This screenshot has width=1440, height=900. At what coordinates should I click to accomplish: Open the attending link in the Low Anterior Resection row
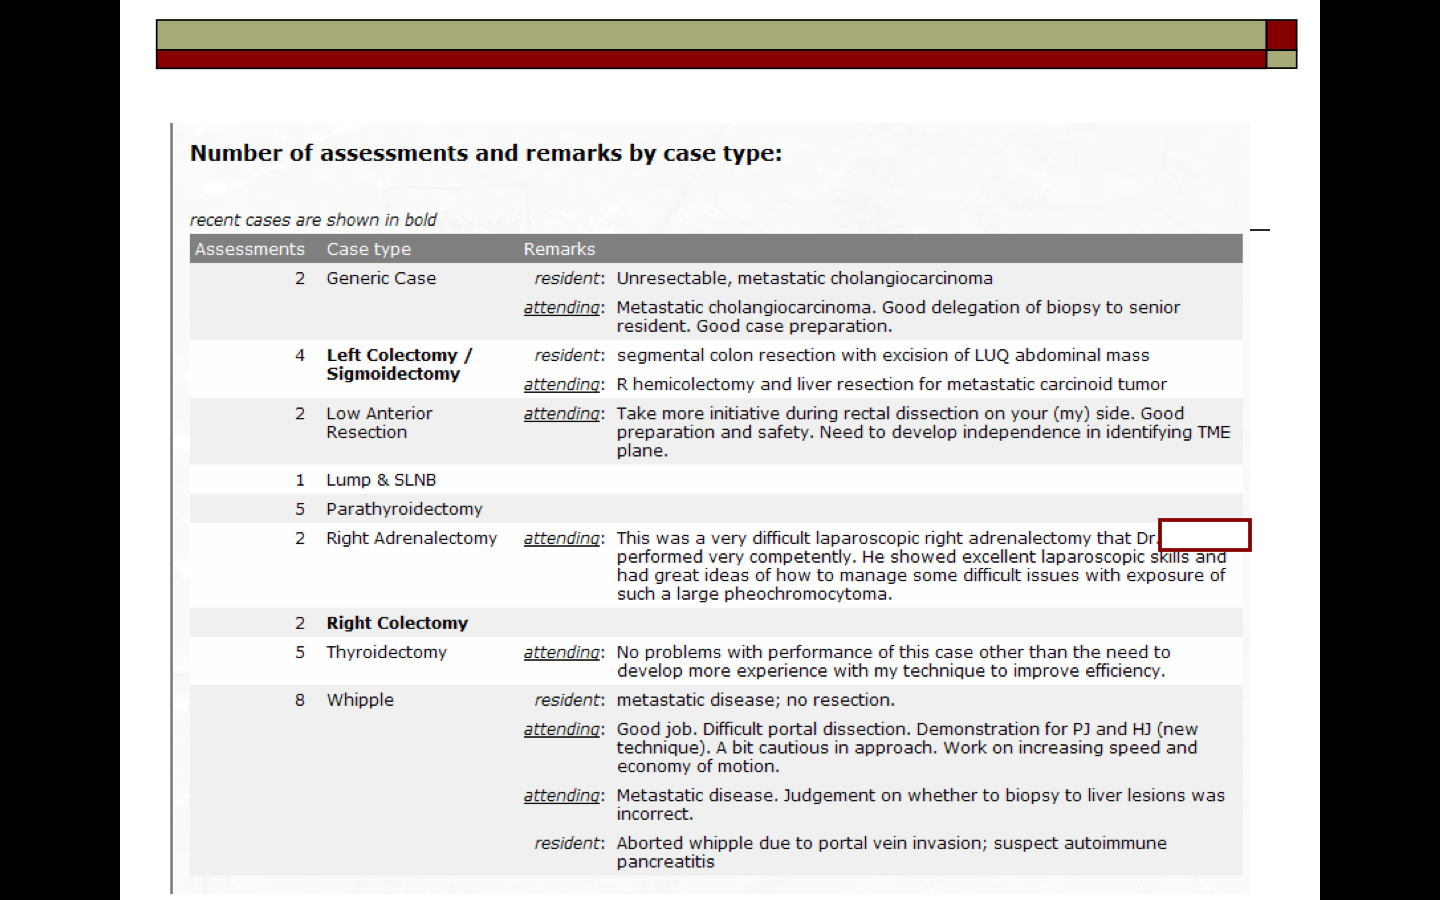click(563, 414)
